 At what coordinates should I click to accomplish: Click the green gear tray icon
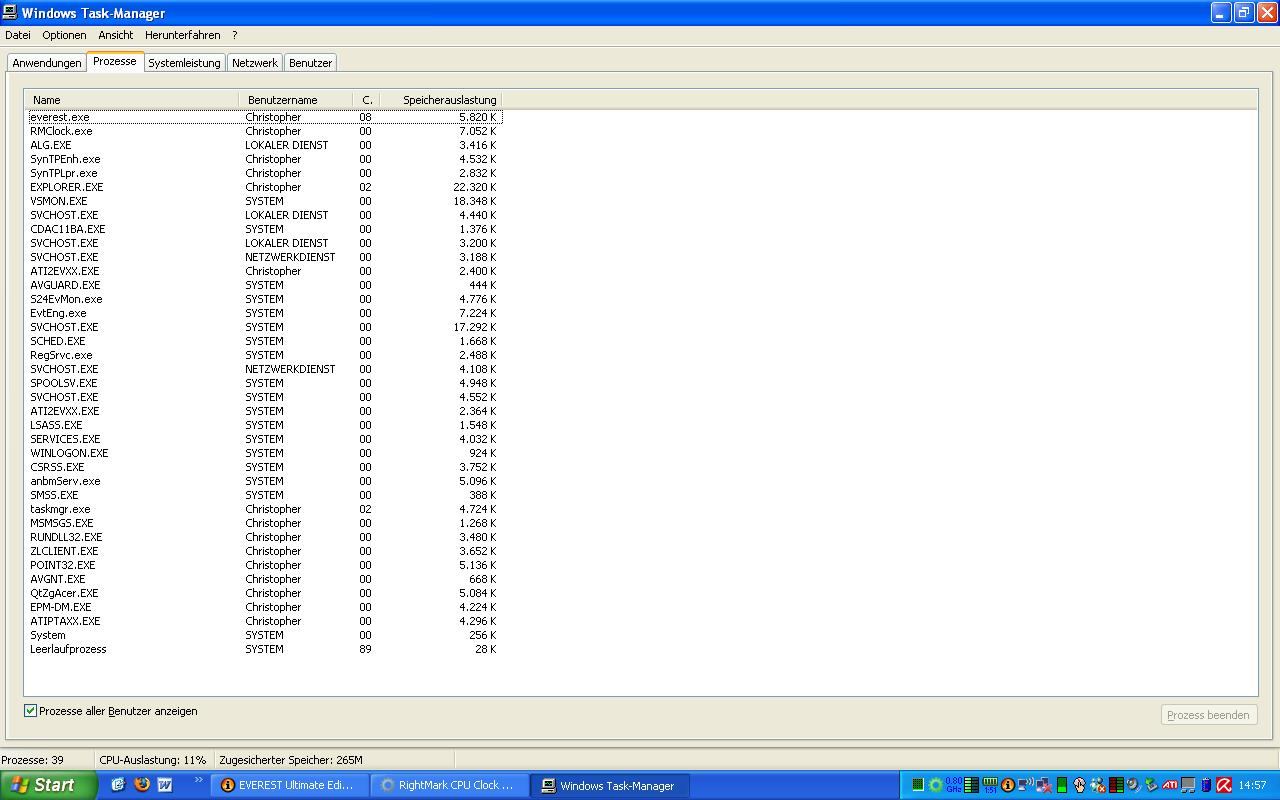point(936,785)
